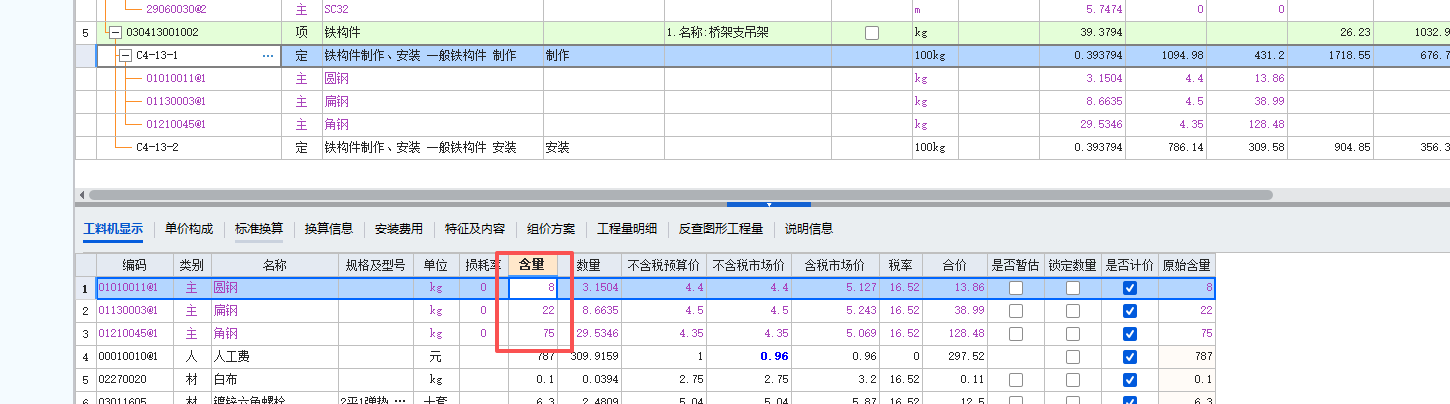
Task: Open the 安装费用 tab
Action: point(399,229)
